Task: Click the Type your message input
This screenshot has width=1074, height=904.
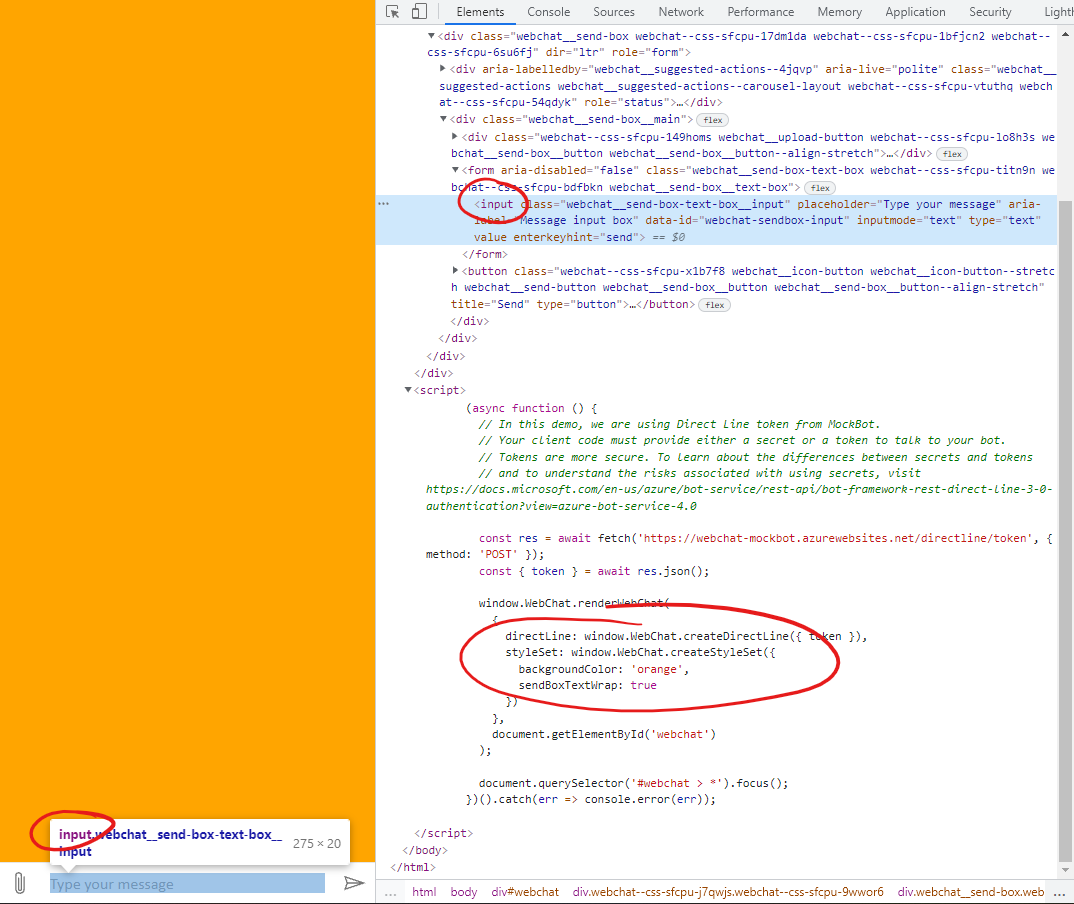Action: coord(187,883)
